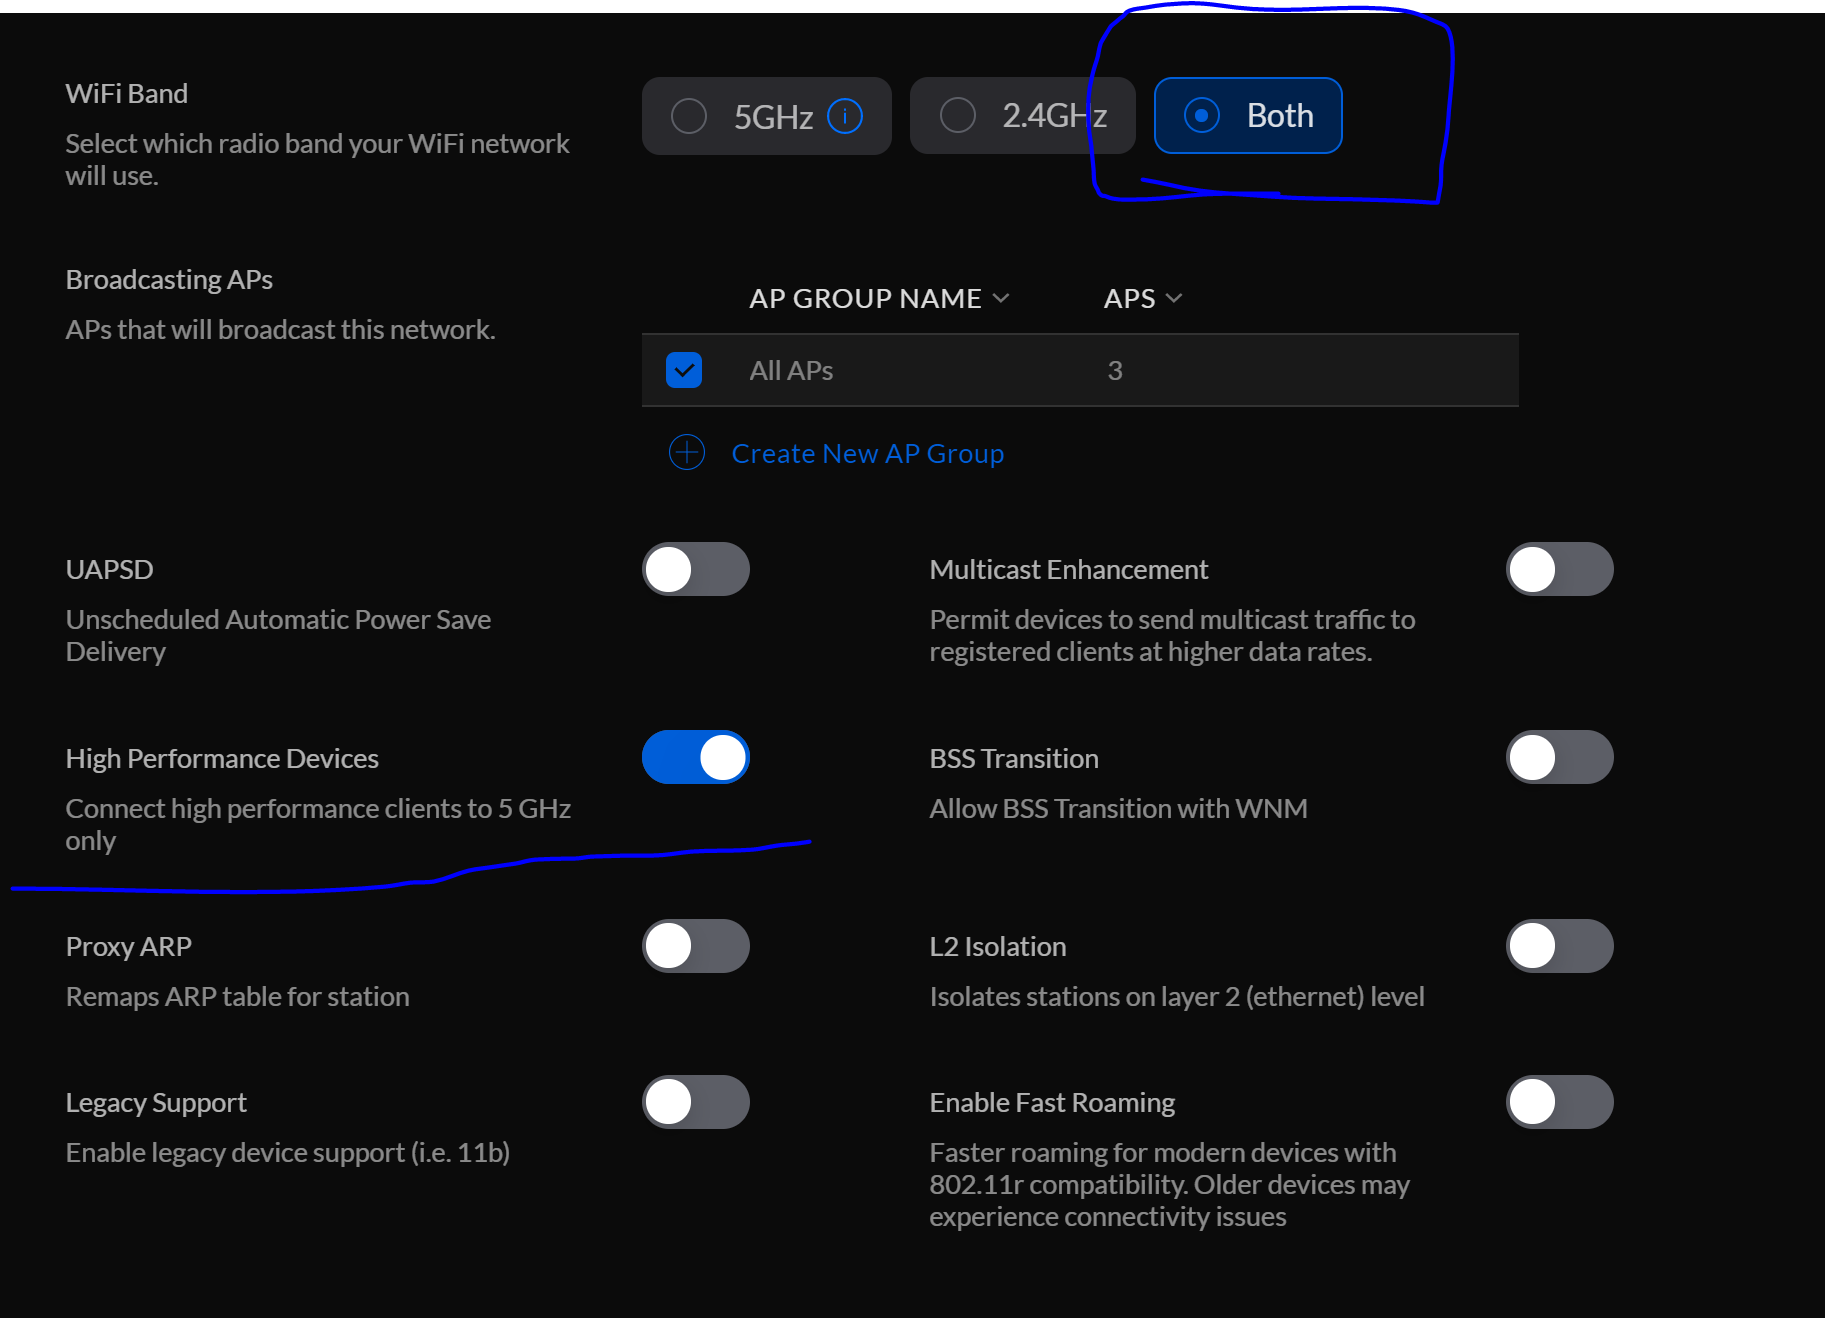Enable the UAPSD toggle
Viewport: 1825px width, 1318px height.
point(695,569)
